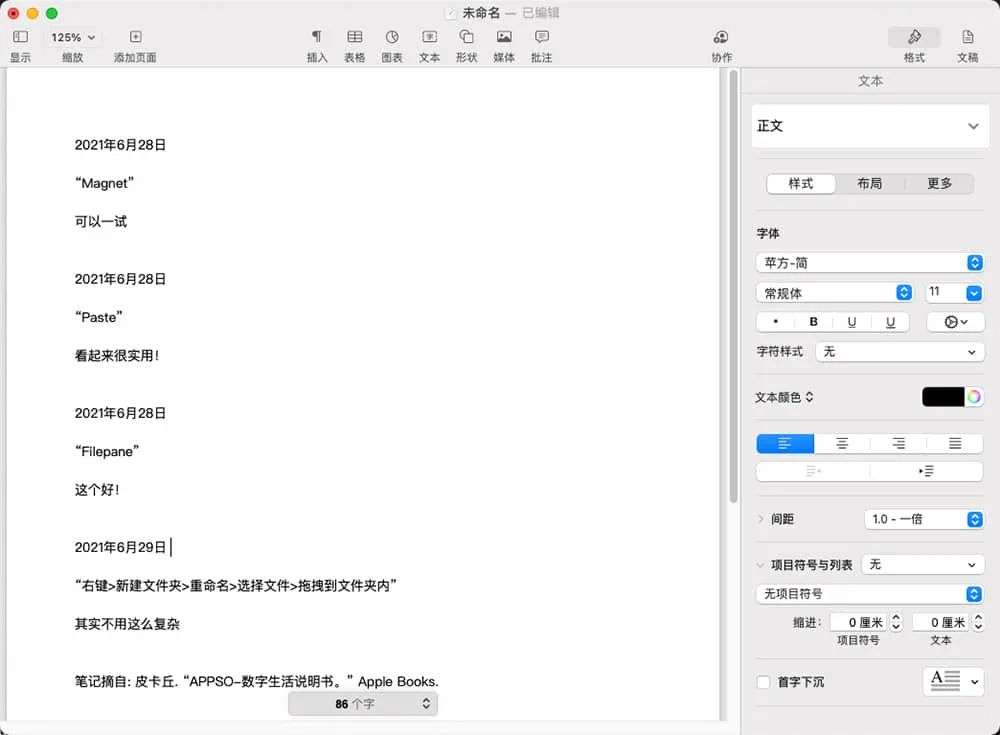This screenshot has width=1000, height=735.
Task: Adjust the 项目符号 indent stepper
Action: point(896,622)
